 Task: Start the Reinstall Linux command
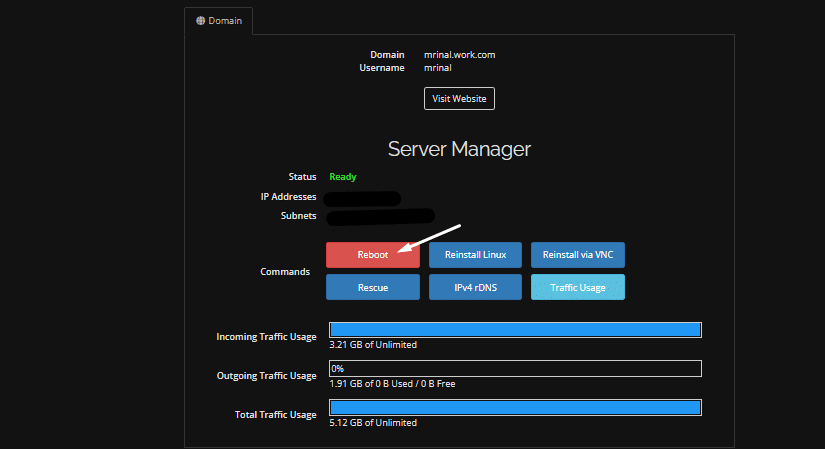pyautogui.click(x=476, y=255)
